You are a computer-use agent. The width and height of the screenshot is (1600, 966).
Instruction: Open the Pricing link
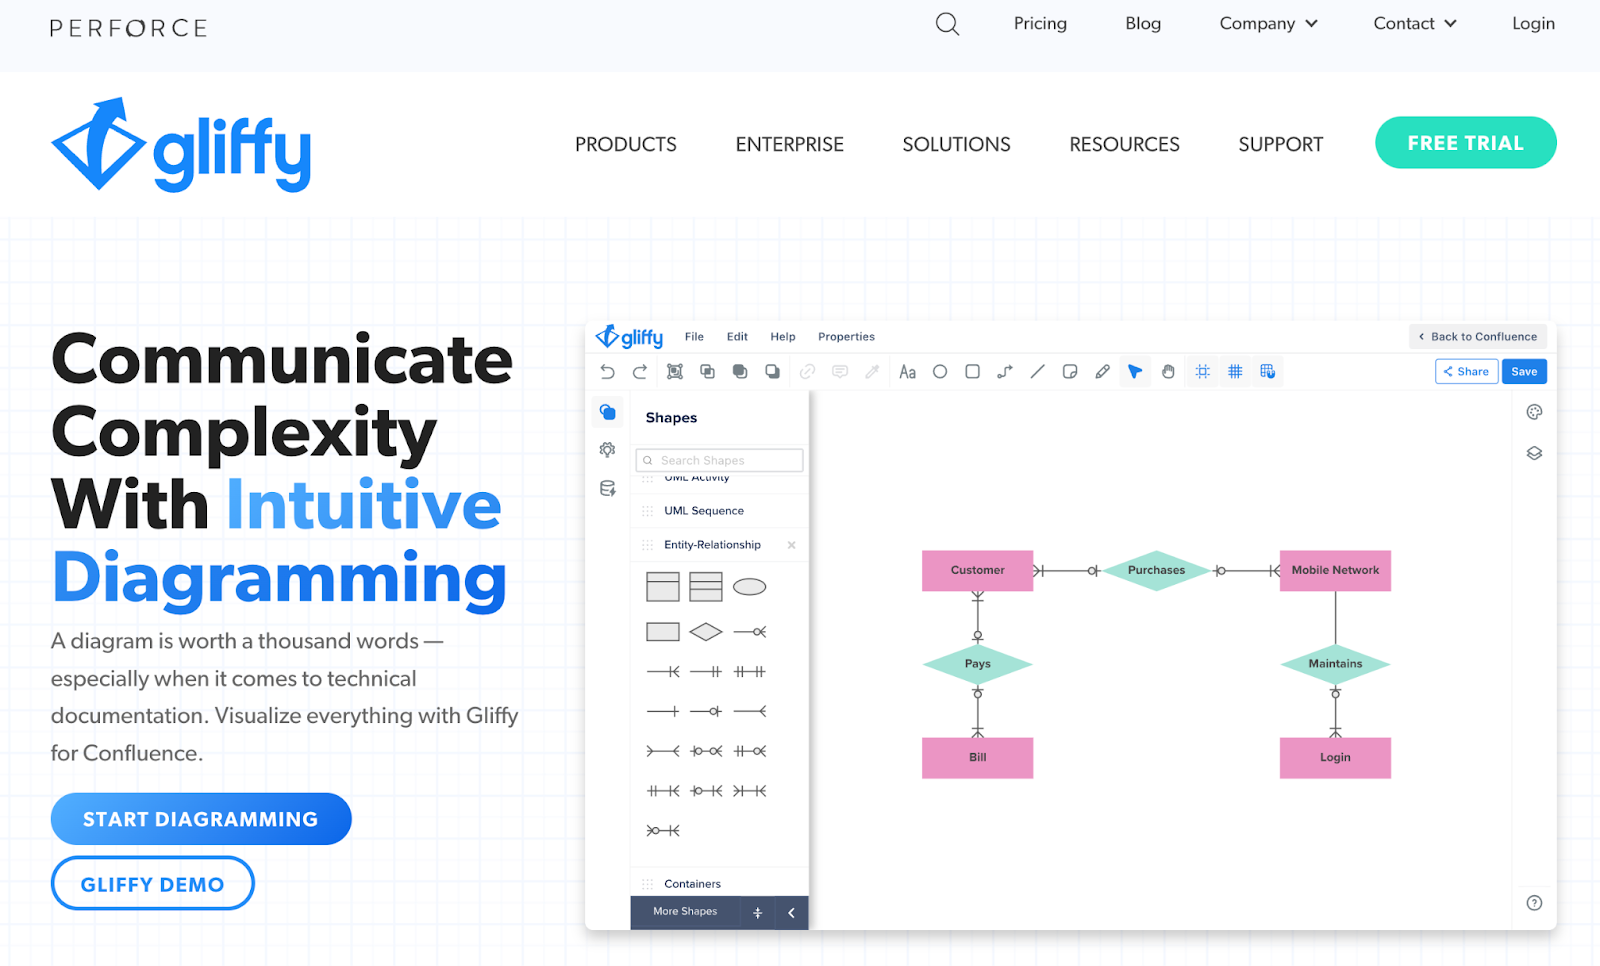1040,24
